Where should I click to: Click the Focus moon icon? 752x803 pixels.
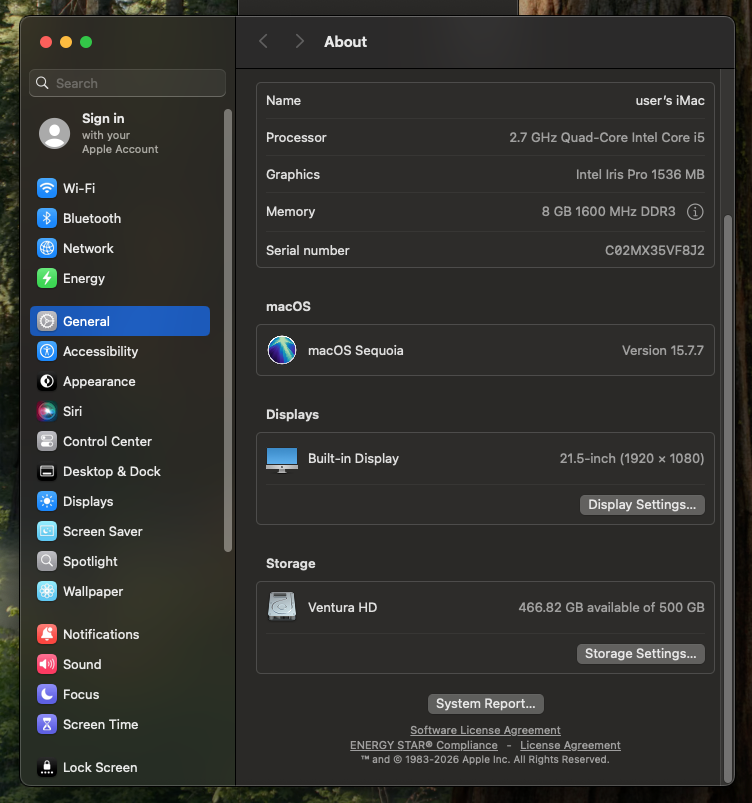tap(47, 694)
